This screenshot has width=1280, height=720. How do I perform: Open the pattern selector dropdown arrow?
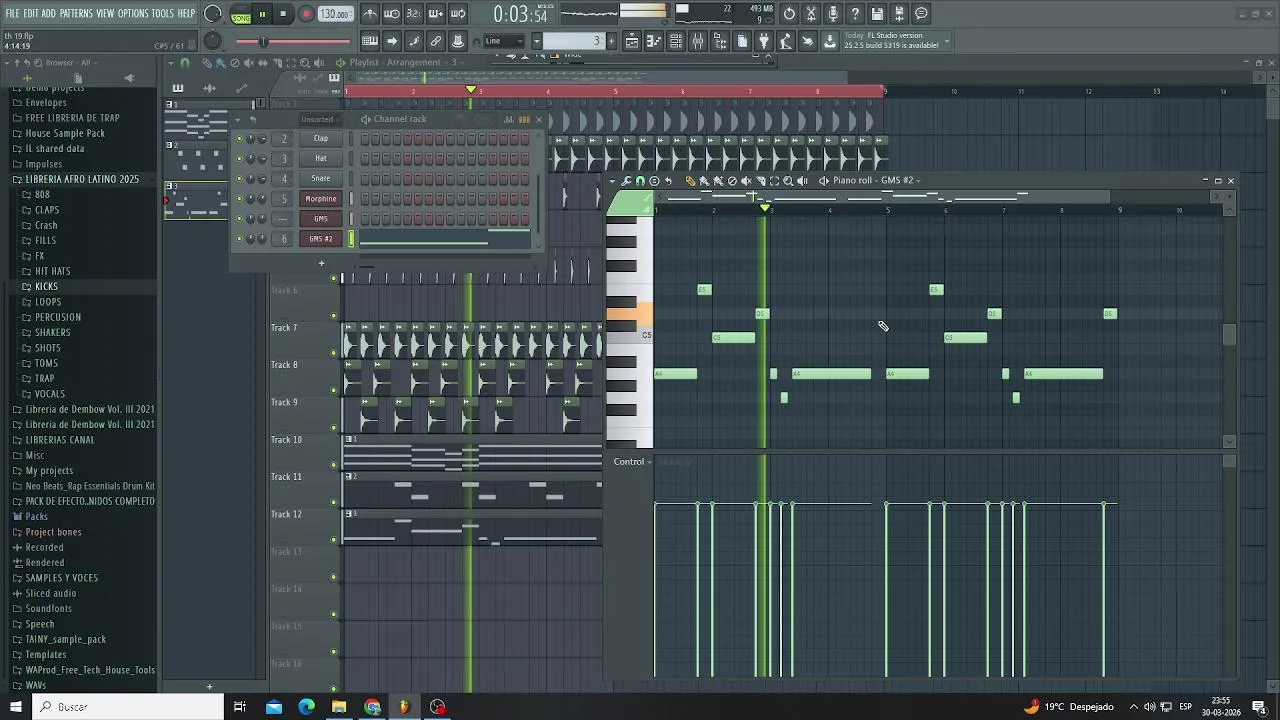536,41
